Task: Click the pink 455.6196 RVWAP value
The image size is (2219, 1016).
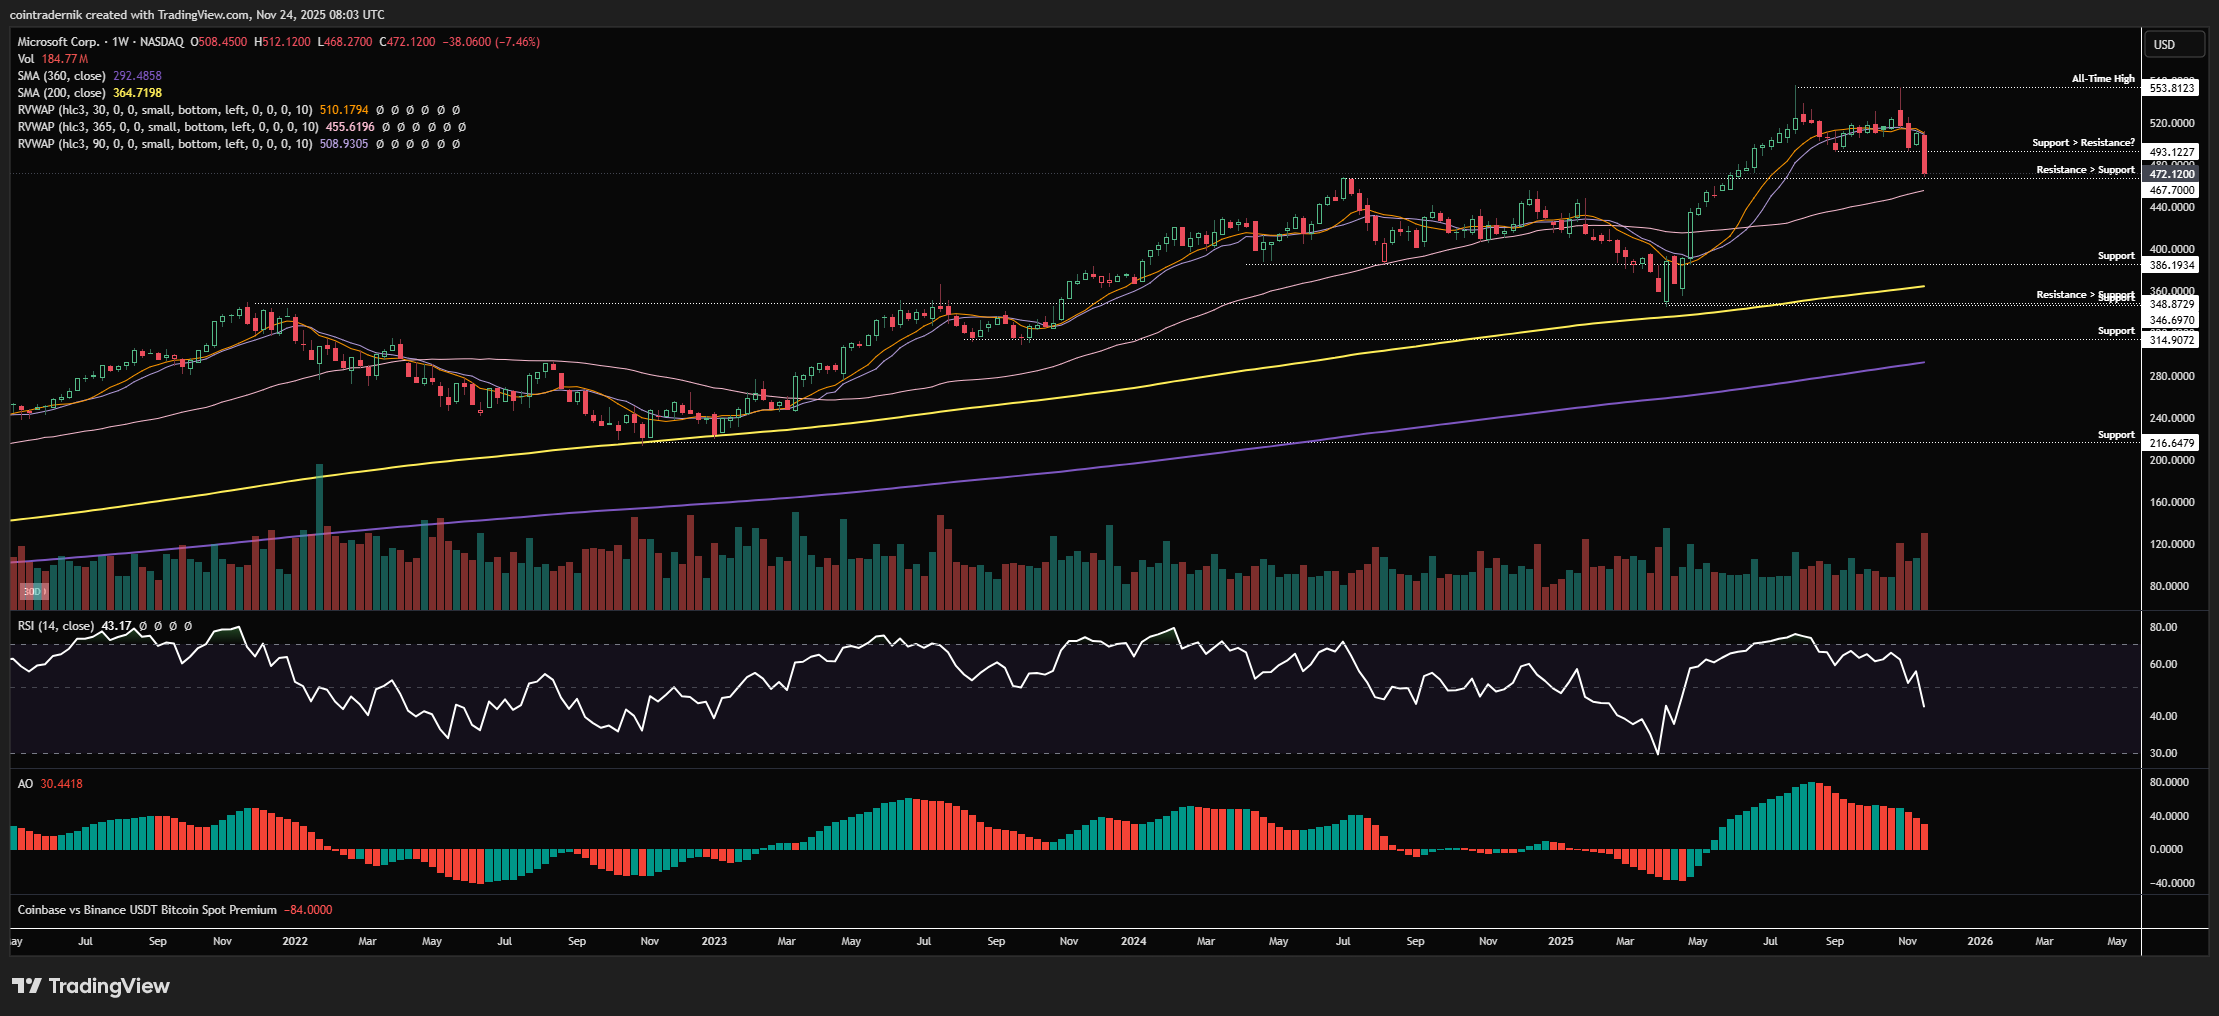Action: tap(350, 127)
